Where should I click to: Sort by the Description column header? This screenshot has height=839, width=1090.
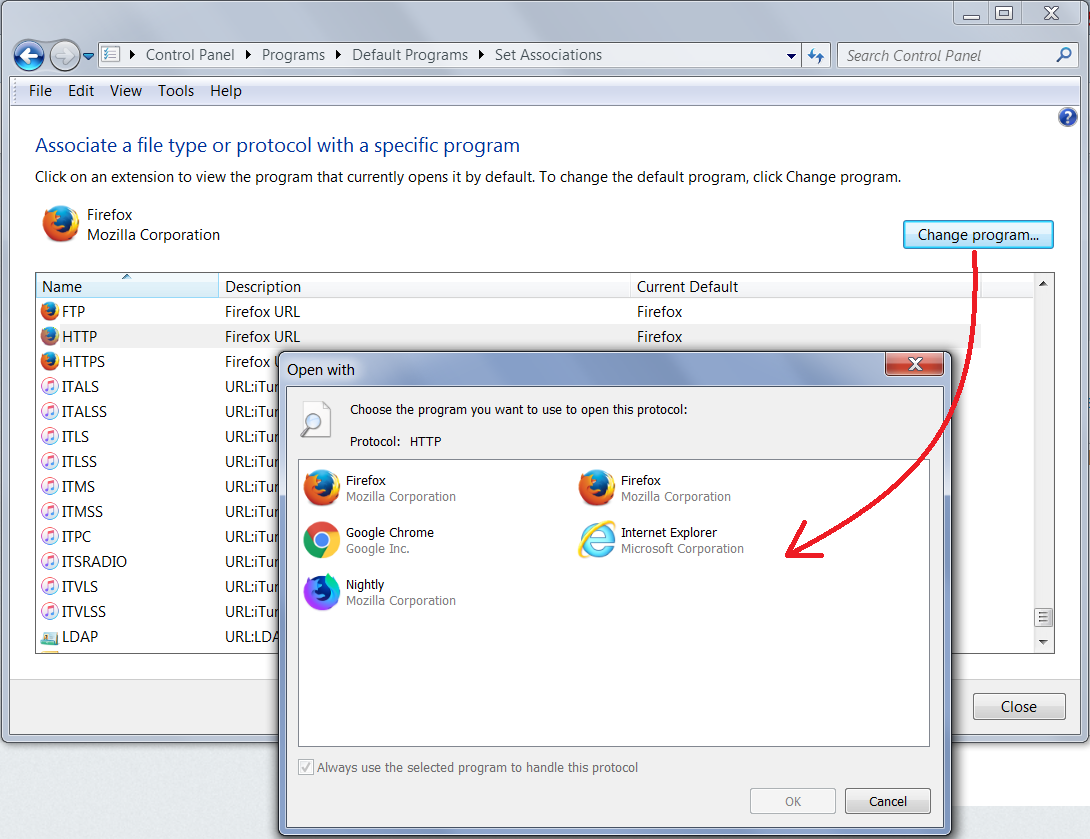point(425,286)
